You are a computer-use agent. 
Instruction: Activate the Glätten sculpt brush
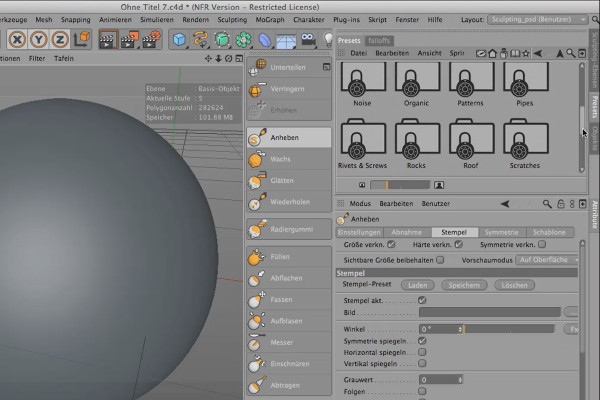point(289,180)
